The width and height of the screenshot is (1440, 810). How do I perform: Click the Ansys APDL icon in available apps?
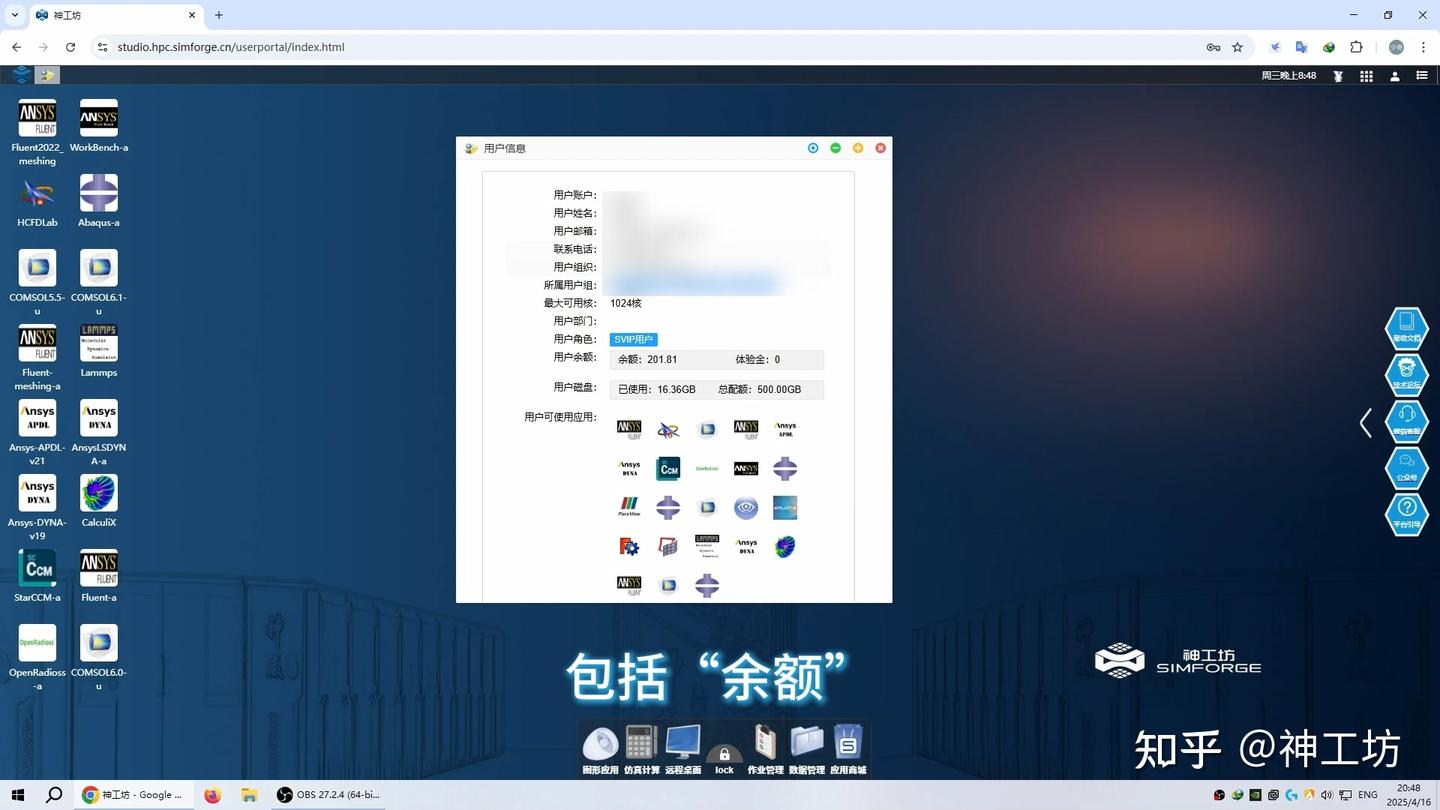[785, 429]
